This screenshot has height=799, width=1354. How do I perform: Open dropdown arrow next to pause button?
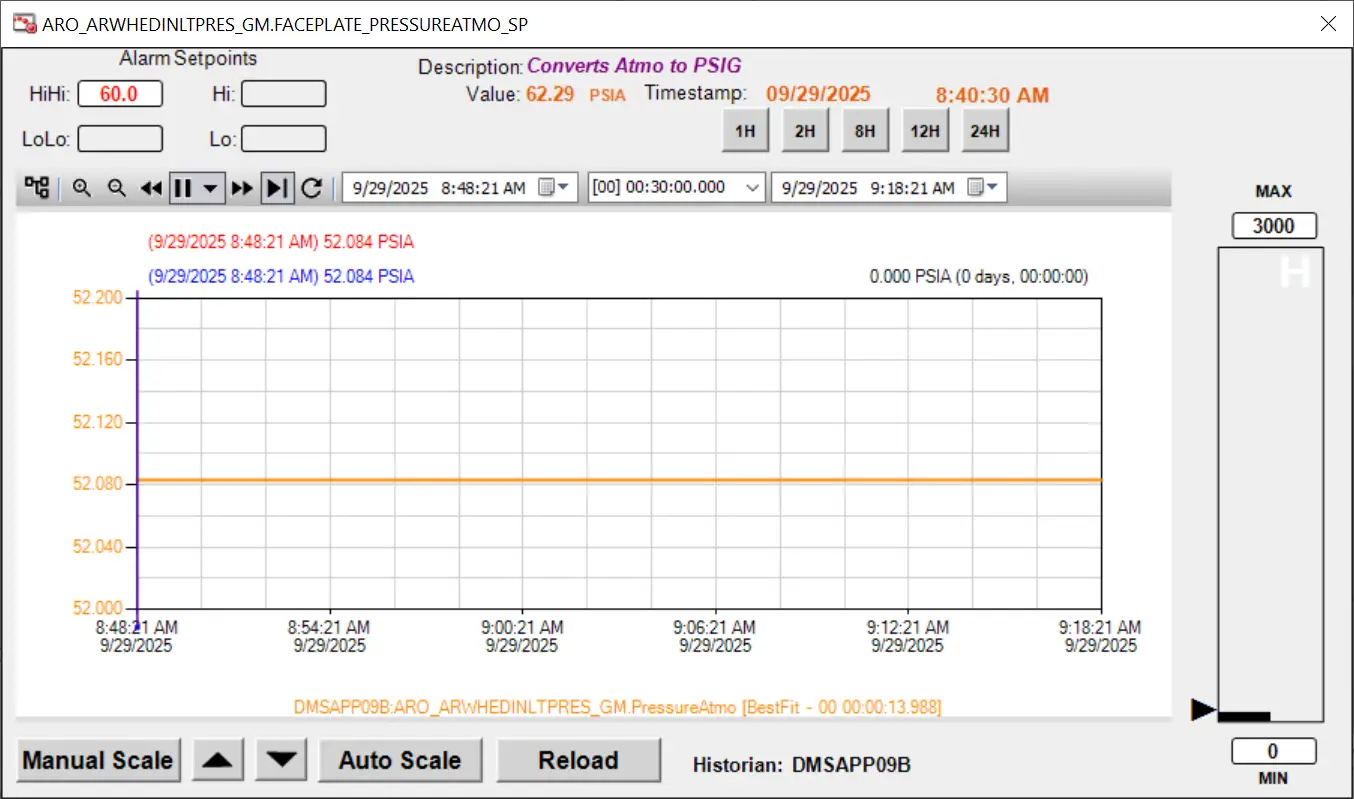[x=210, y=188]
